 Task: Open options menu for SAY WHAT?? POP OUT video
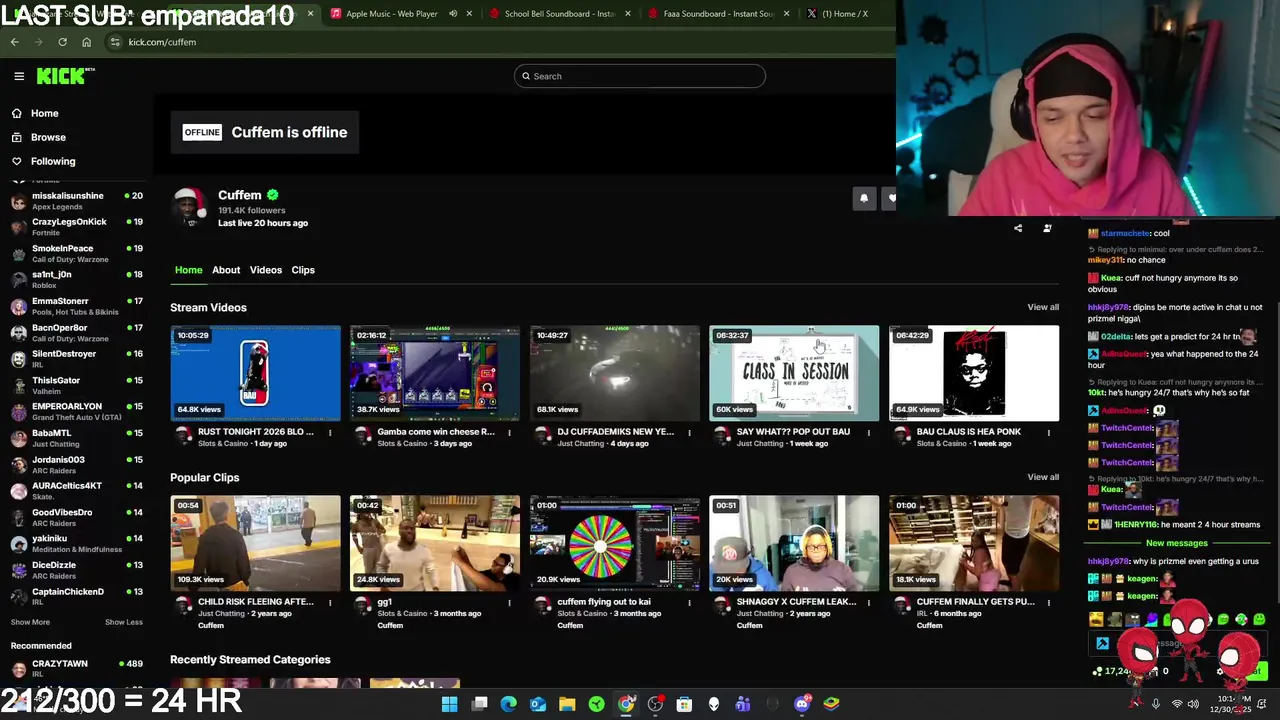click(868, 433)
